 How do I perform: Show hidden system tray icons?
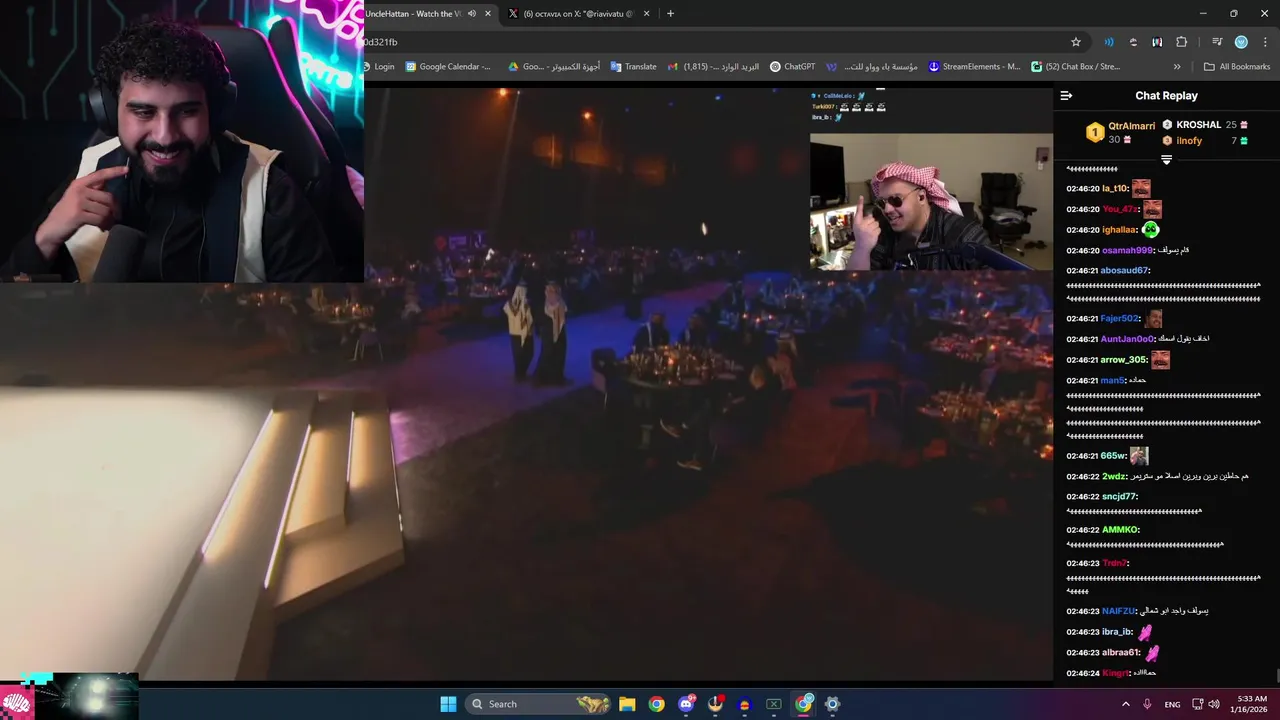[1126, 704]
